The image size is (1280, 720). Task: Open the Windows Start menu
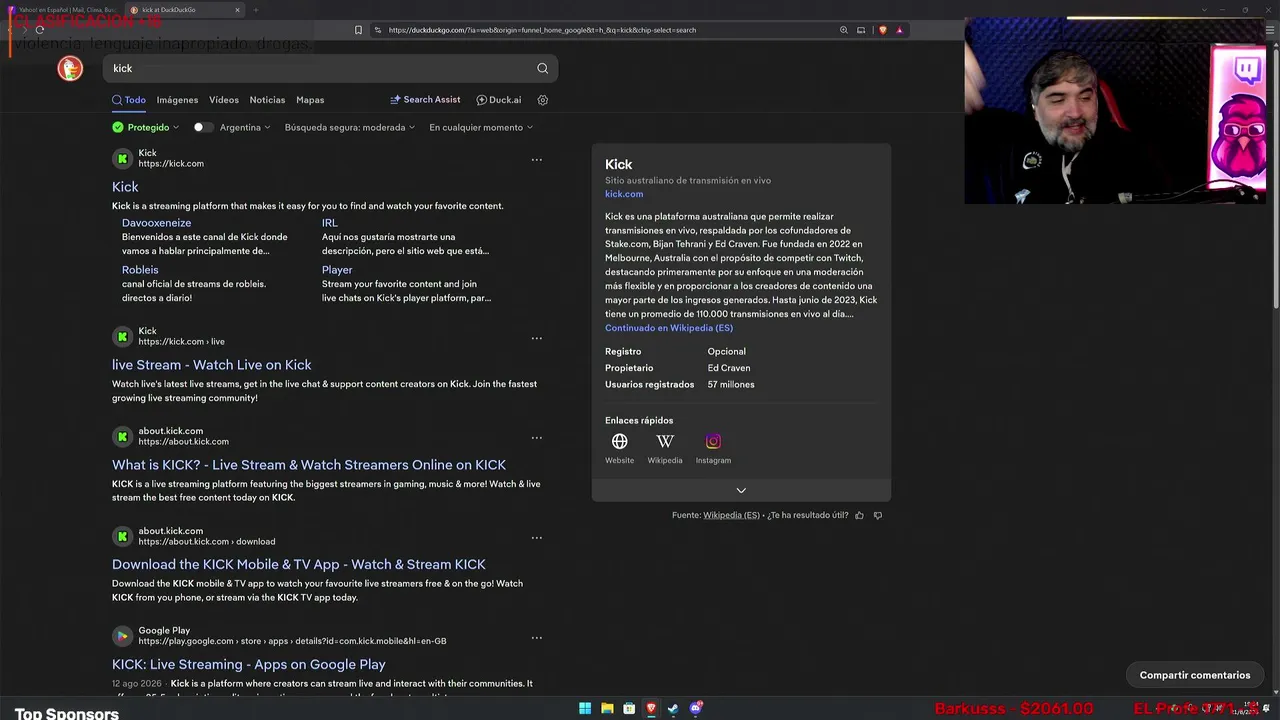click(x=585, y=709)
